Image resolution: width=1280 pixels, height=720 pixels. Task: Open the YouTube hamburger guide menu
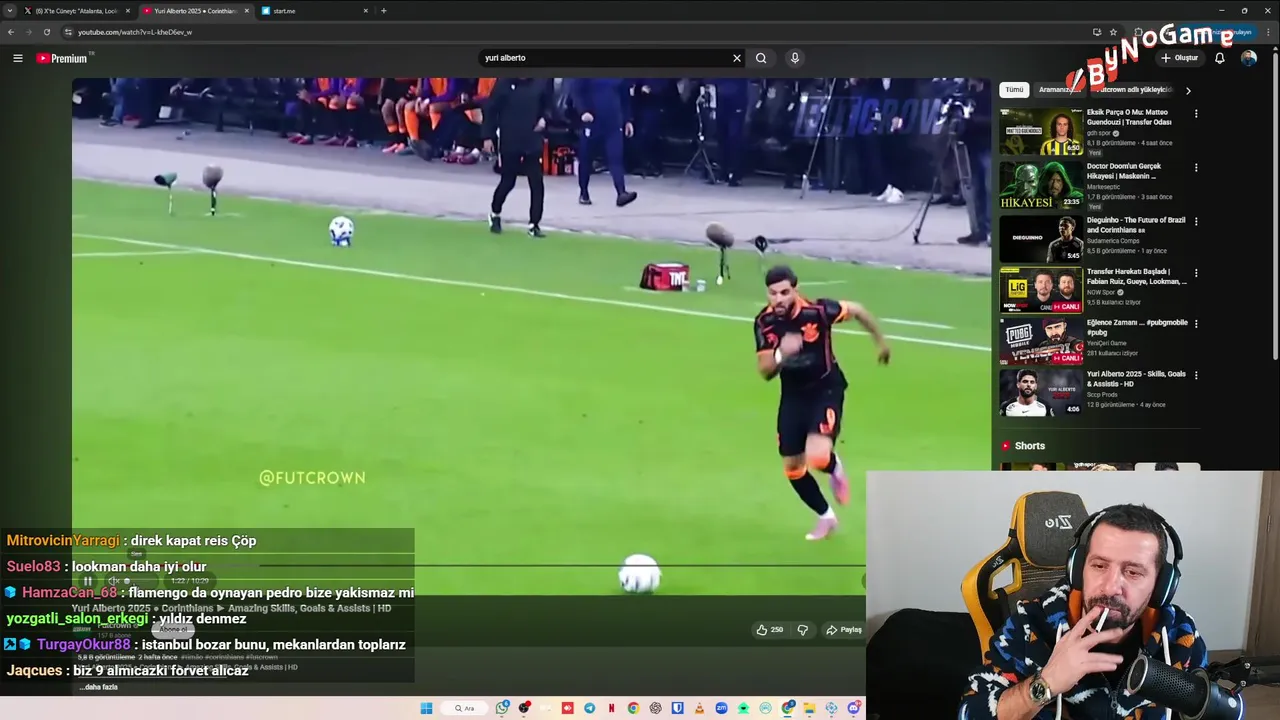(17, 58)
